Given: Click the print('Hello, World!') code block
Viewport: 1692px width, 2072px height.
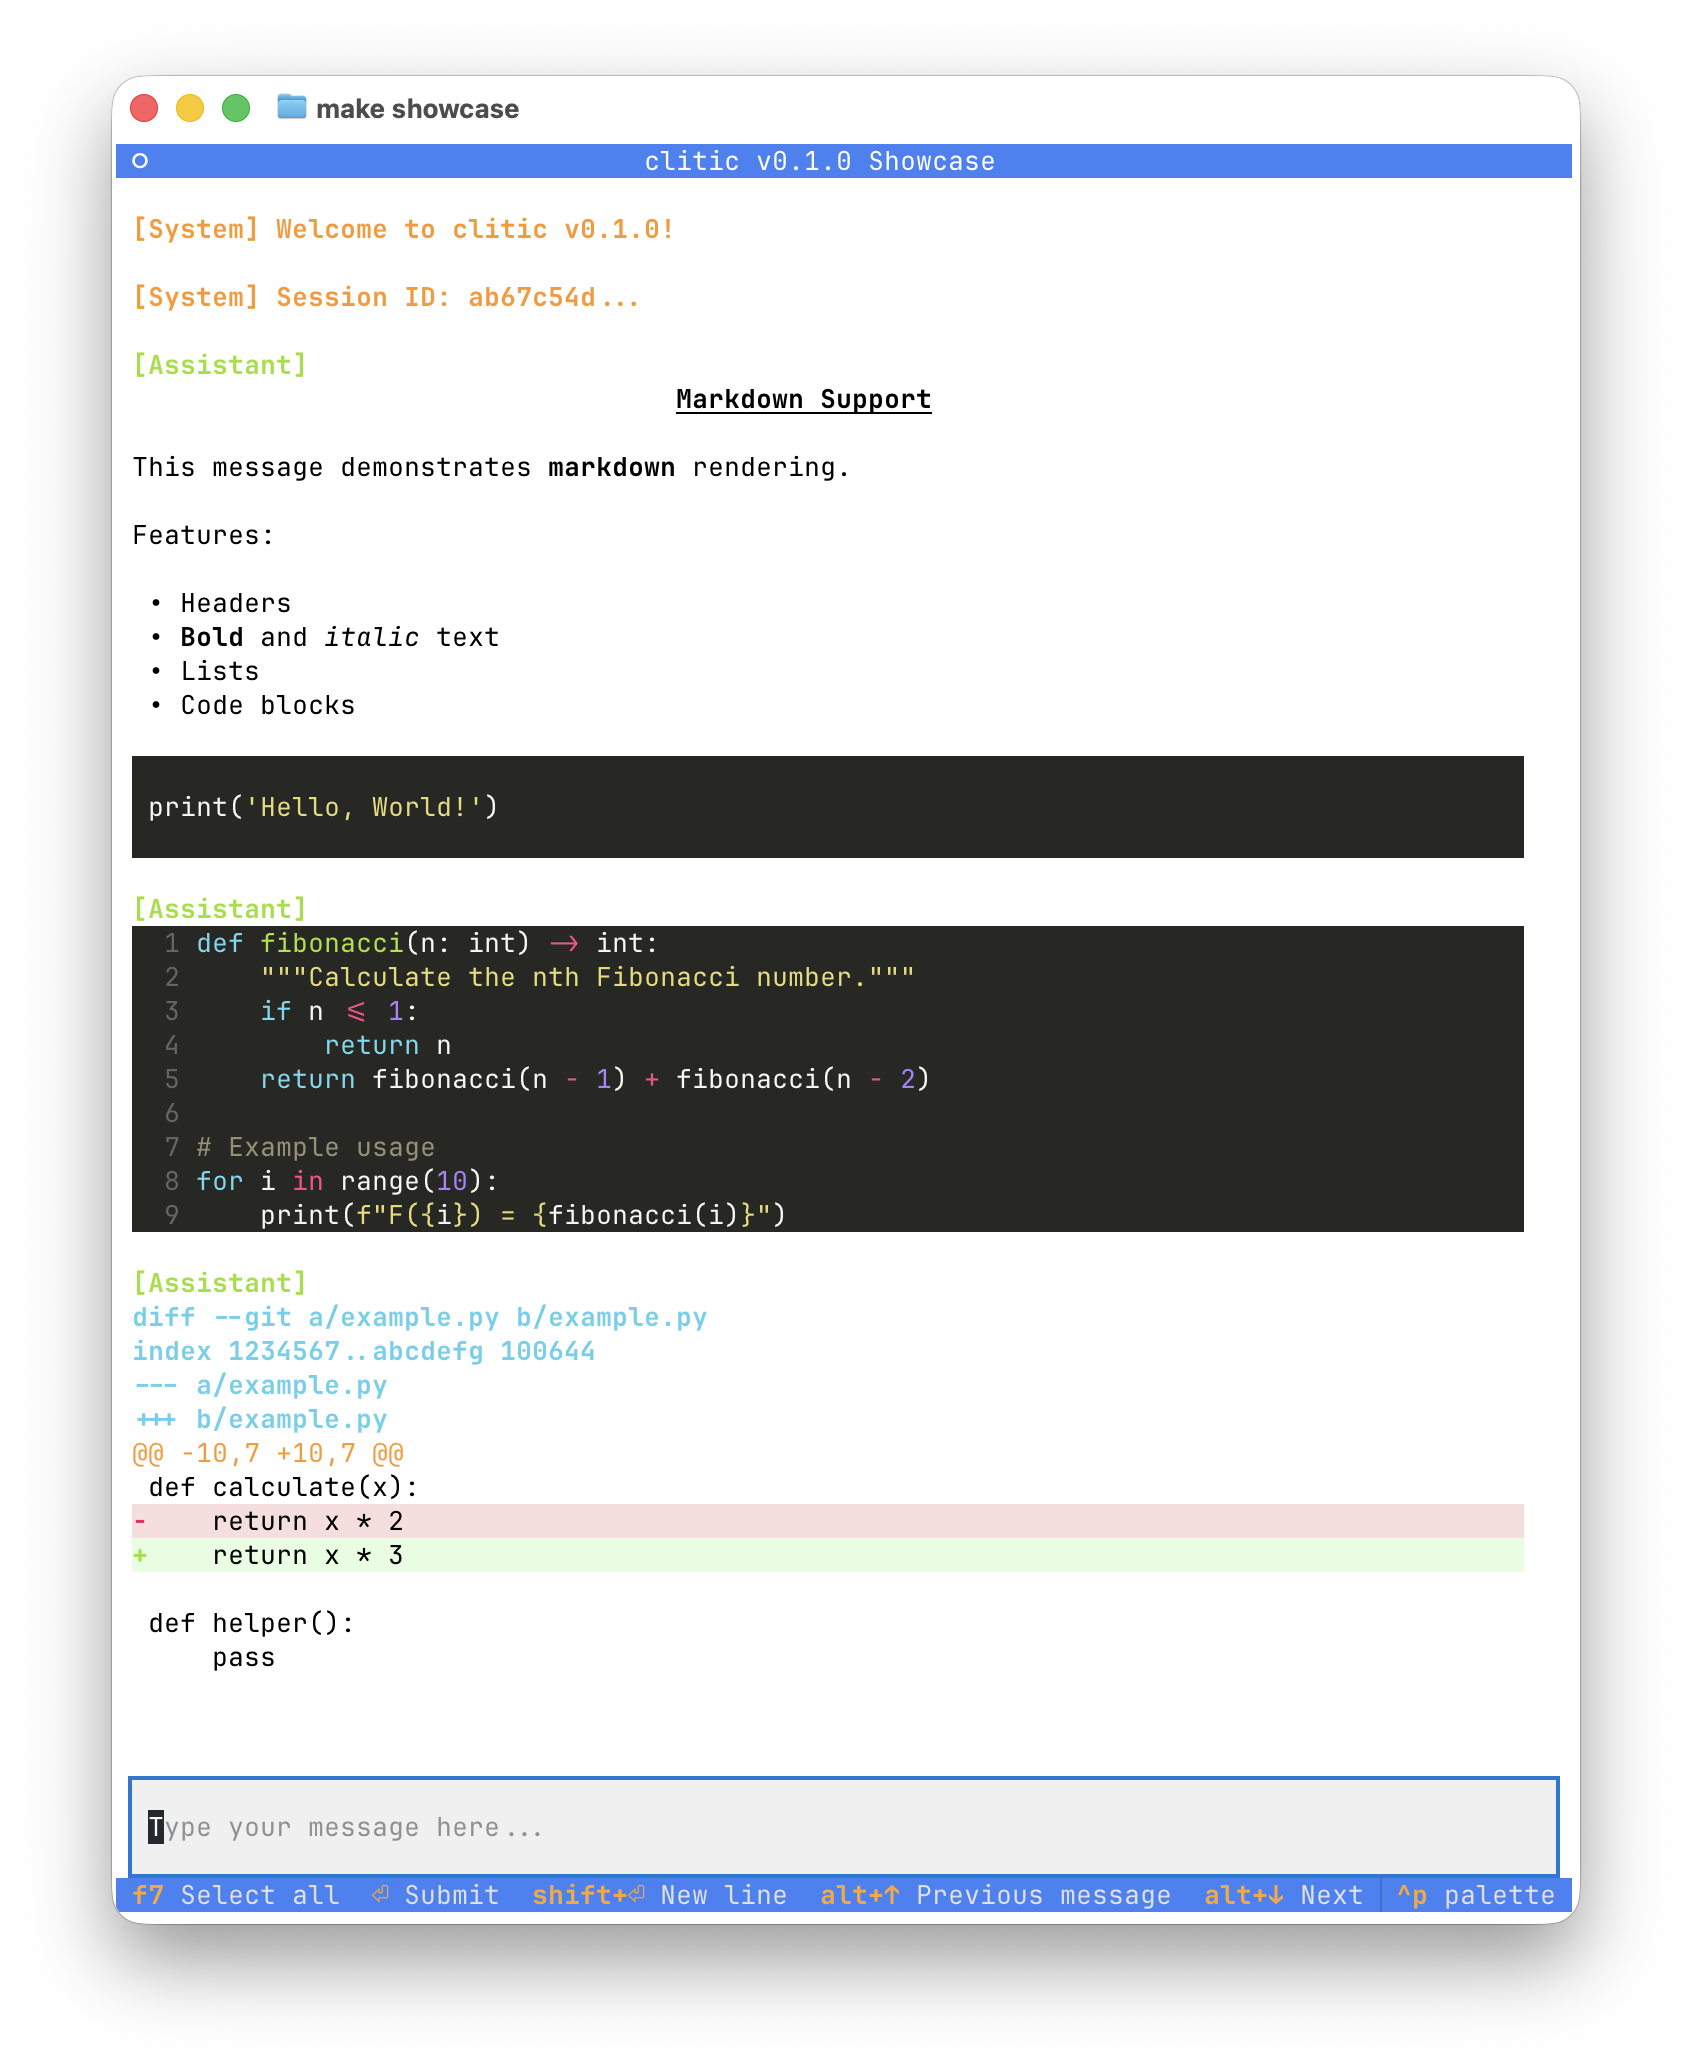Looking at the screenshot, I should click(828, 807).
